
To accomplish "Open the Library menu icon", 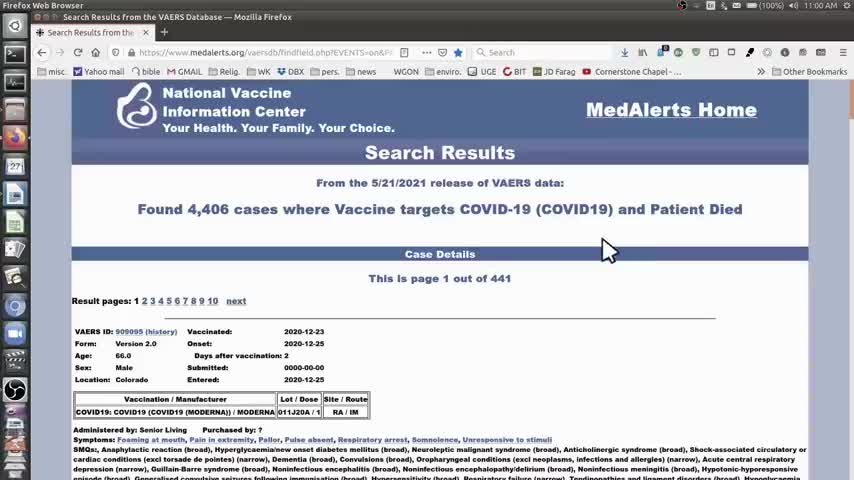I will click(x=643, y=53).
